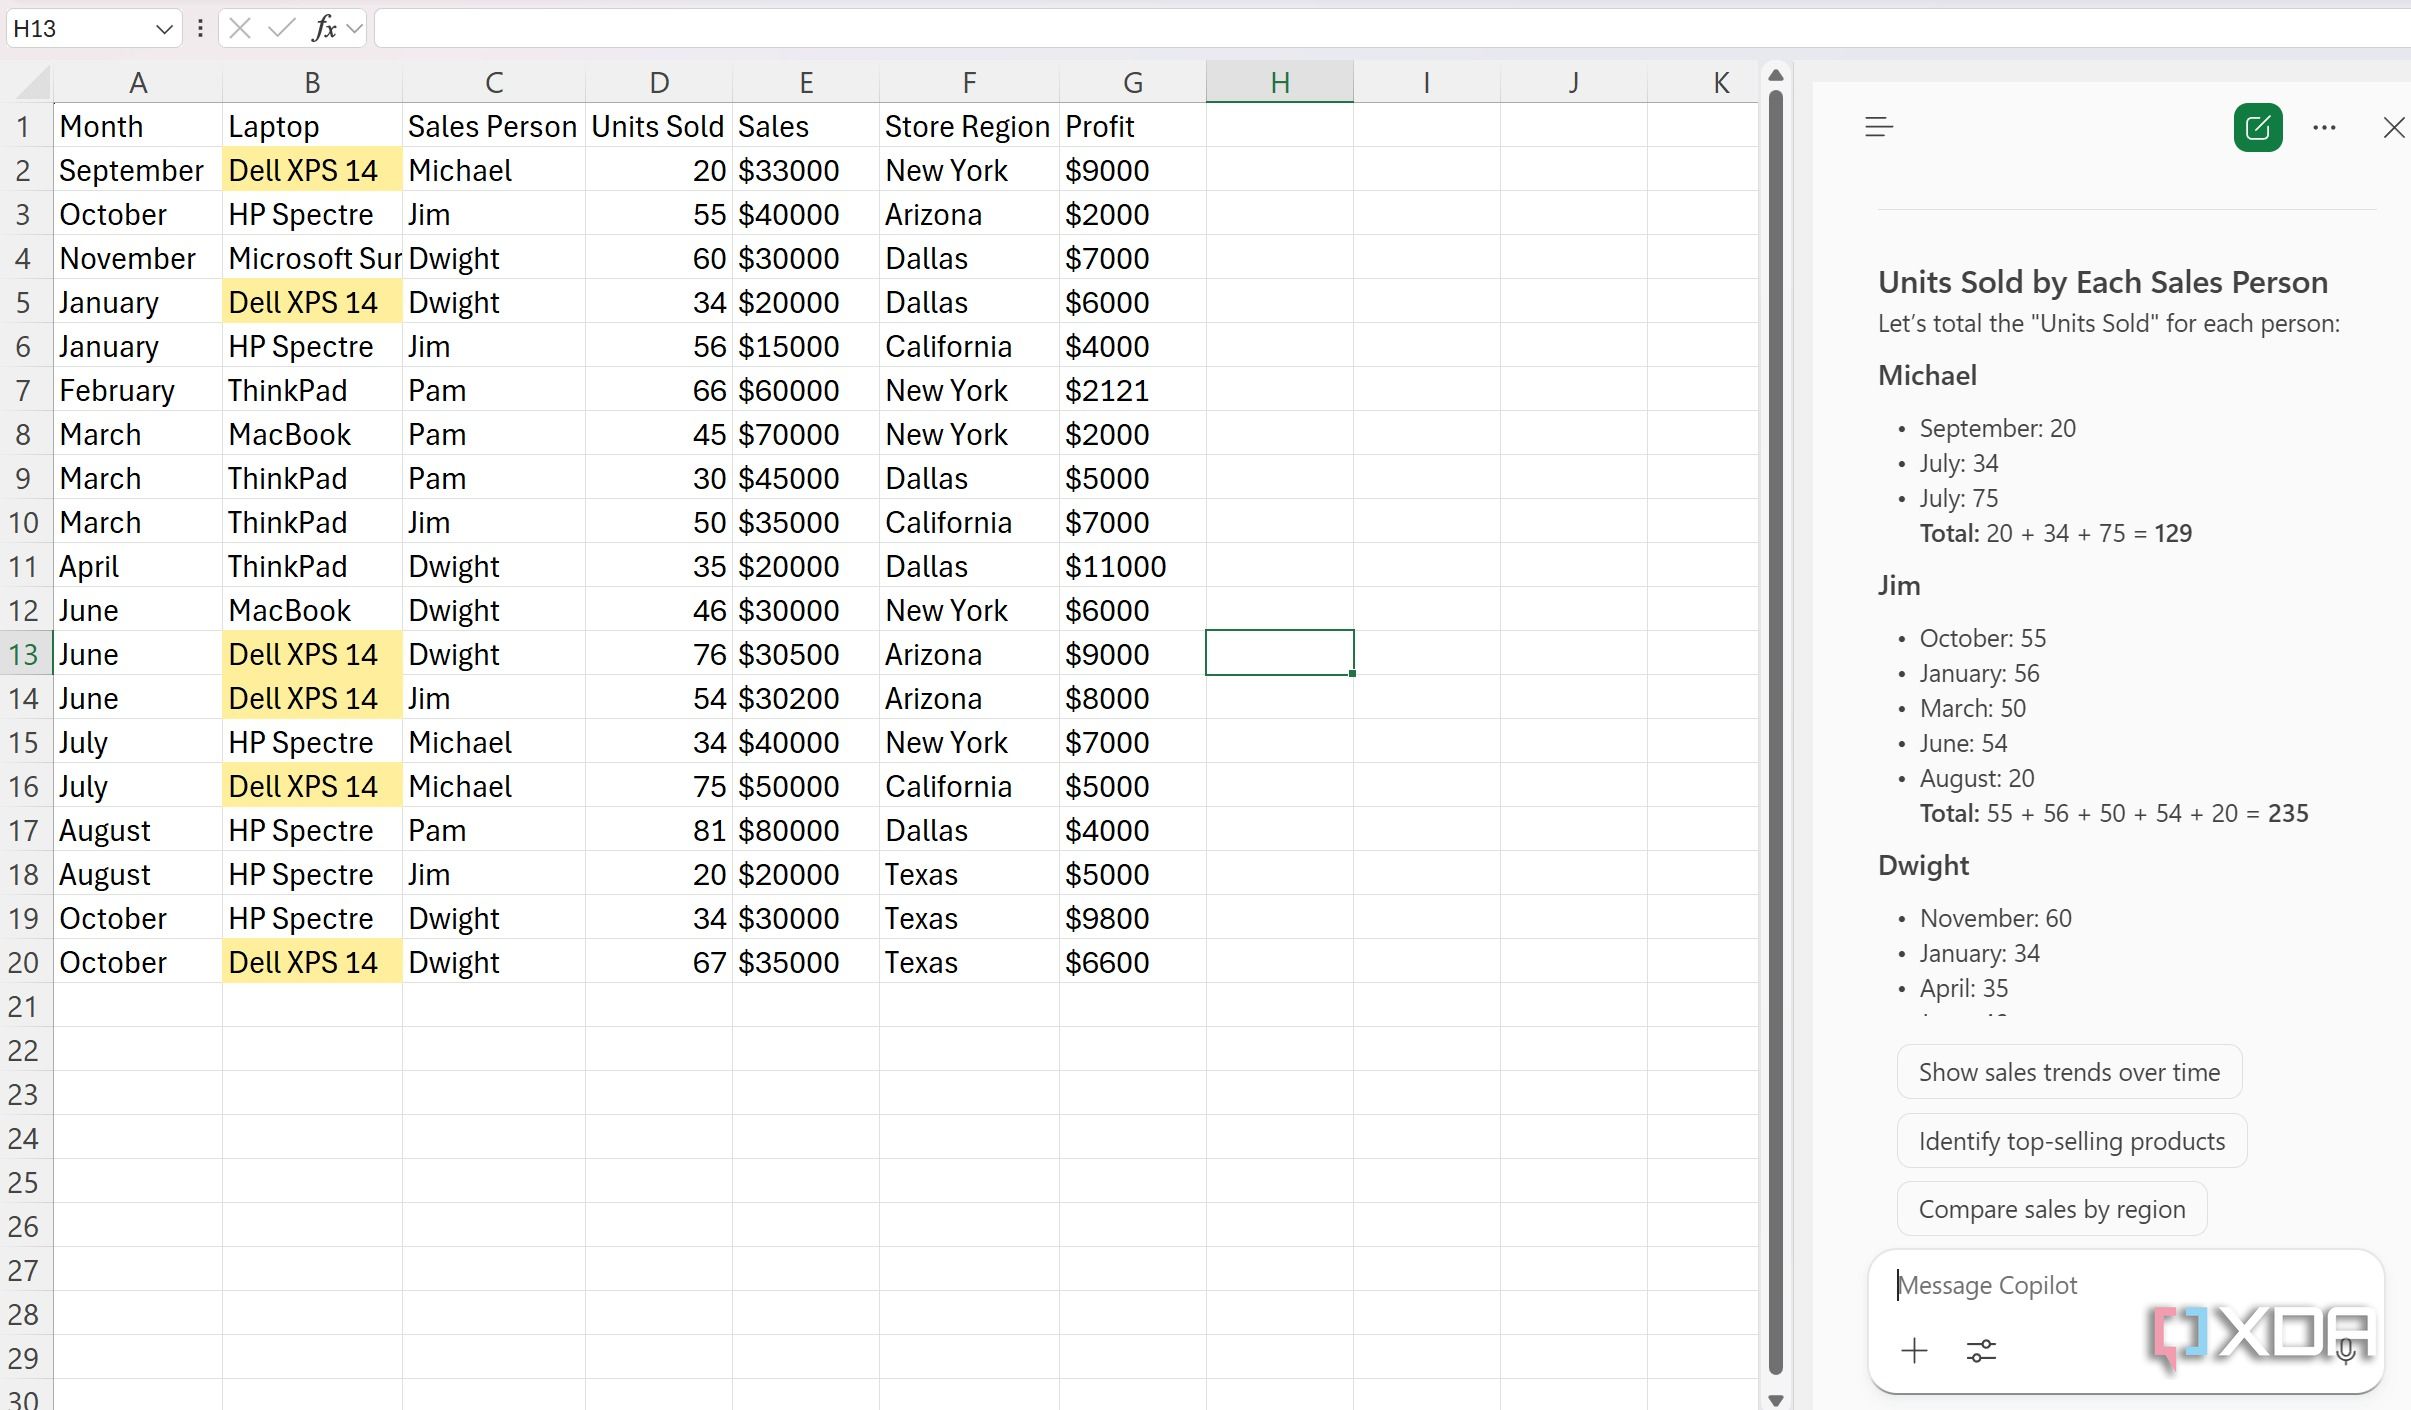The height and width of the screenshot is (1410, 2411).
Task: Click the vertical scrollbar thumb
Action: (1776, 732)
